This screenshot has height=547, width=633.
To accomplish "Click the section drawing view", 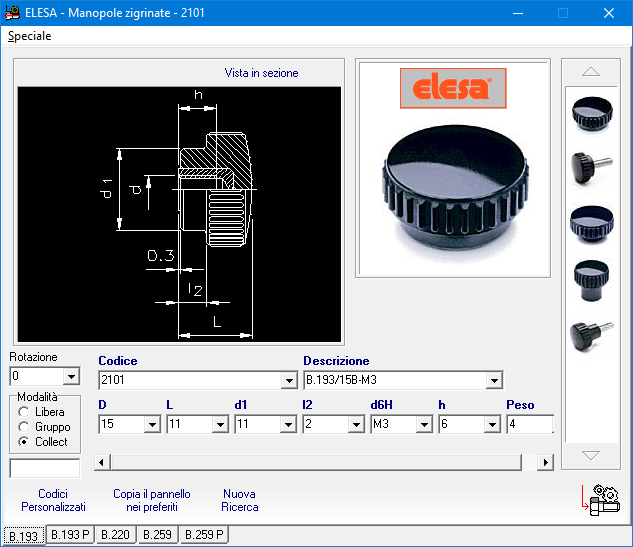I will pyautogui.click(x=179, y=214).
